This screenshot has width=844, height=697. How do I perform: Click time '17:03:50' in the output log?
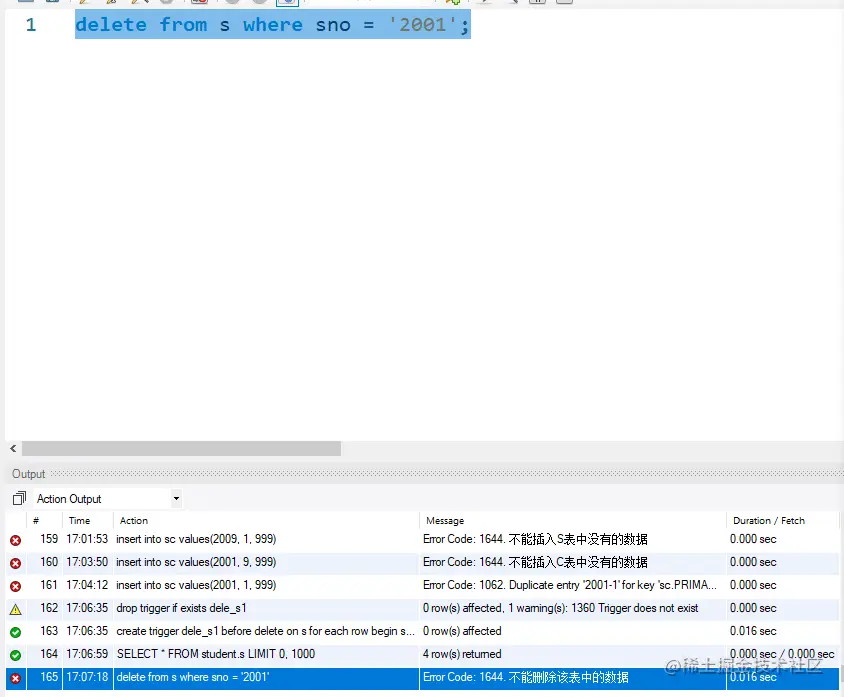[x=87, y=562]
